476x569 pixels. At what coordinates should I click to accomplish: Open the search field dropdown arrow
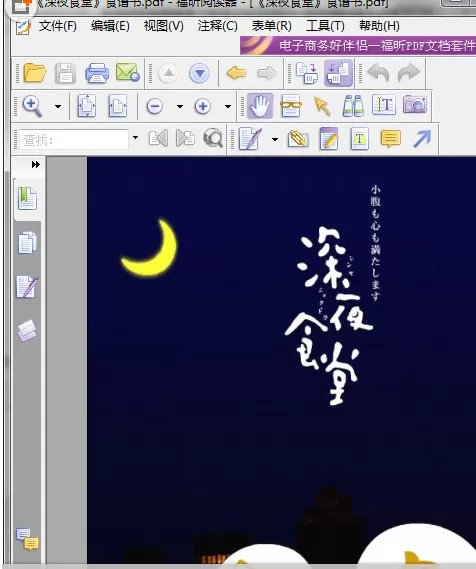(135, 138)
